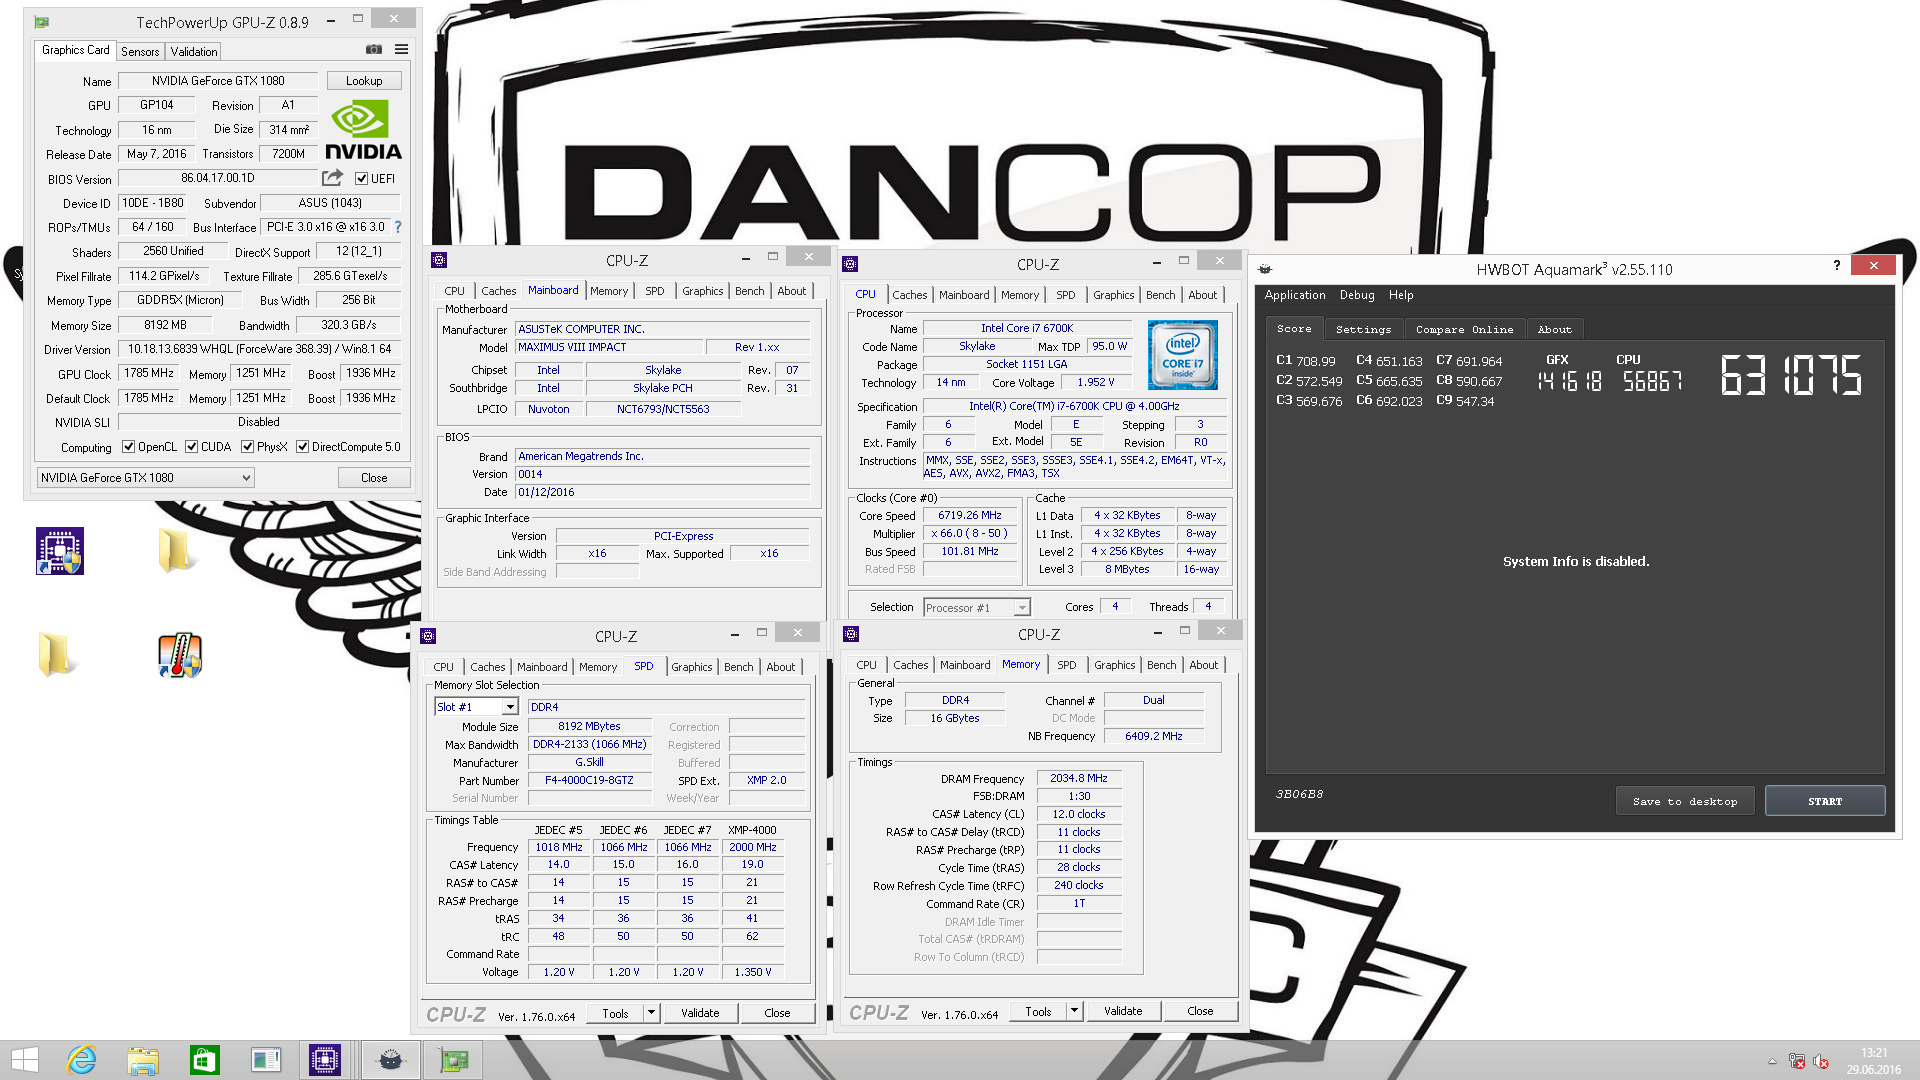1920x1080 pixels.
Task: Click the GPU-Z screenshot camera icon
Action: click(373, 49)
